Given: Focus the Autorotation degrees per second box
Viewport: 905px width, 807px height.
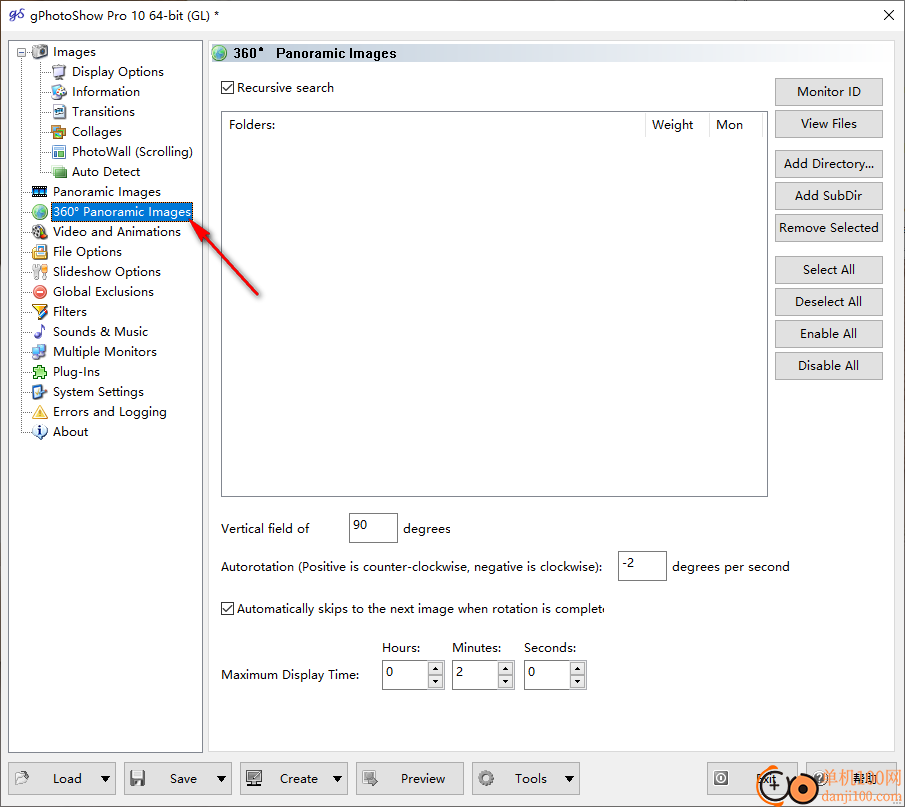Looking at the screenshot, I should tap(642, 566).
